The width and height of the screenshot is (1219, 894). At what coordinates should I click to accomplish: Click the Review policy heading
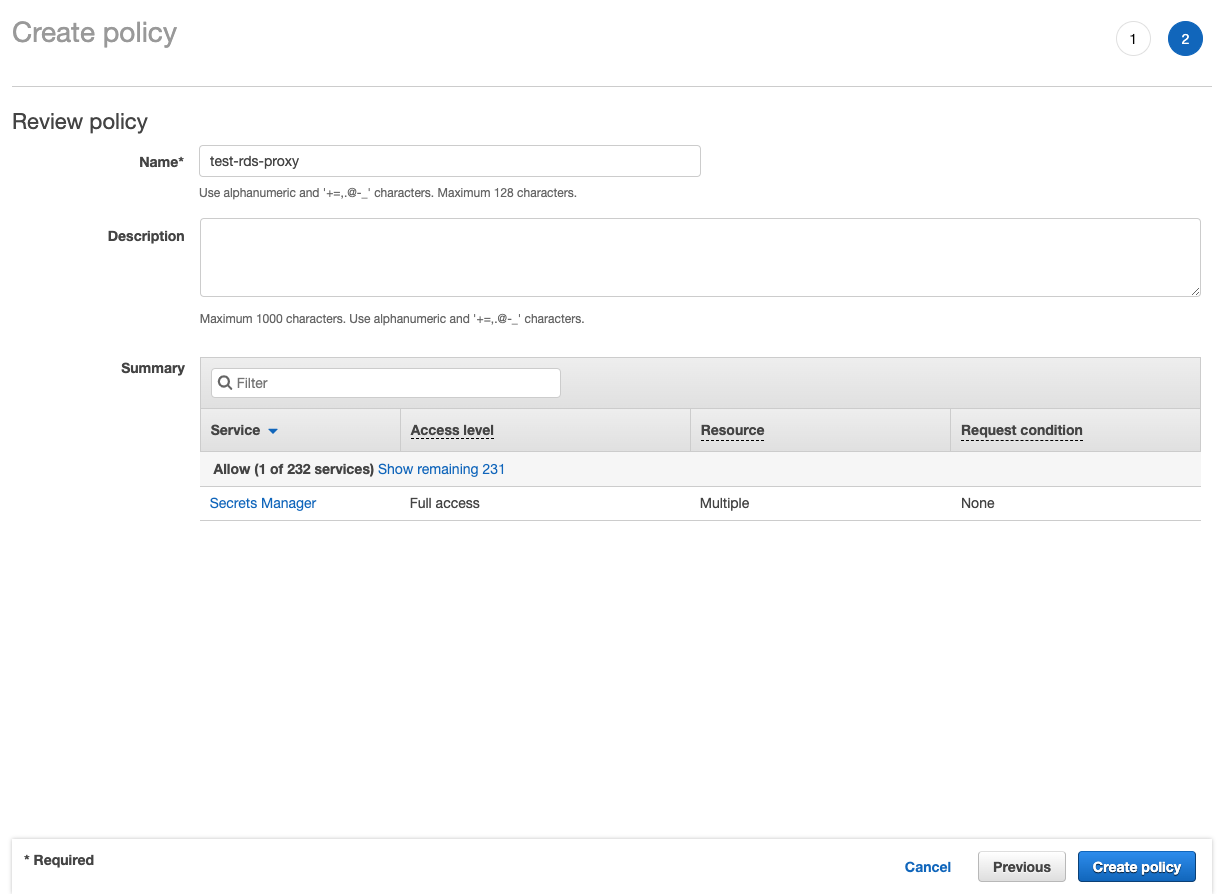click(80, 122)
